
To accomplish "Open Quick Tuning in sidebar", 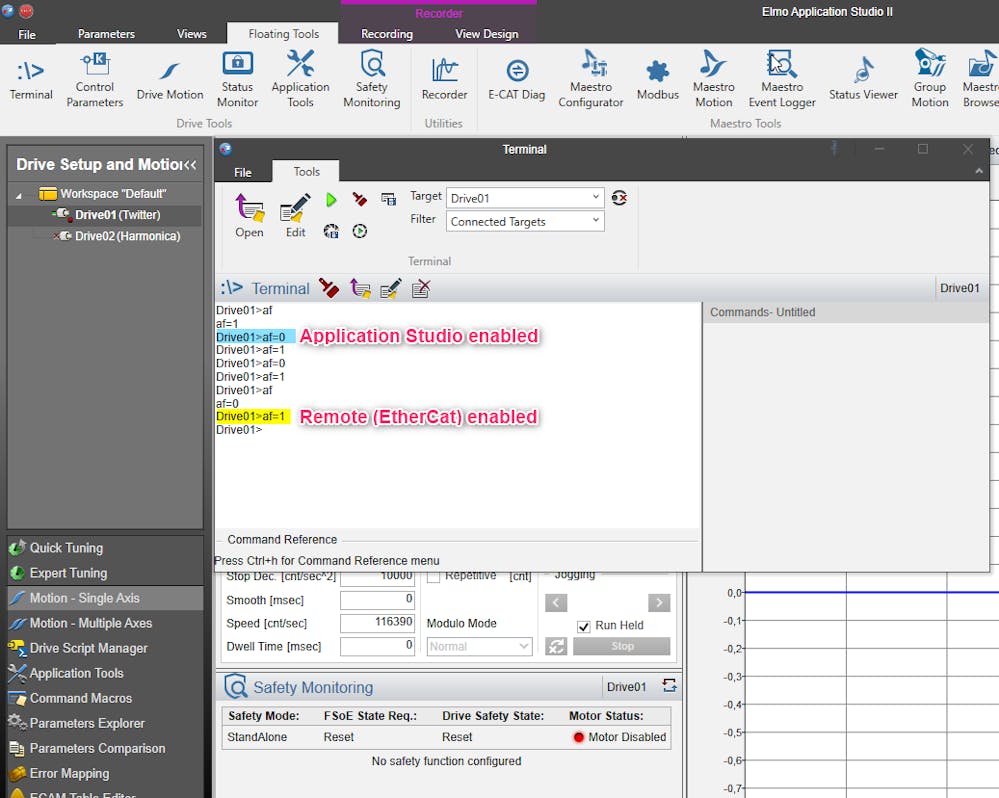I will point(105,548).
